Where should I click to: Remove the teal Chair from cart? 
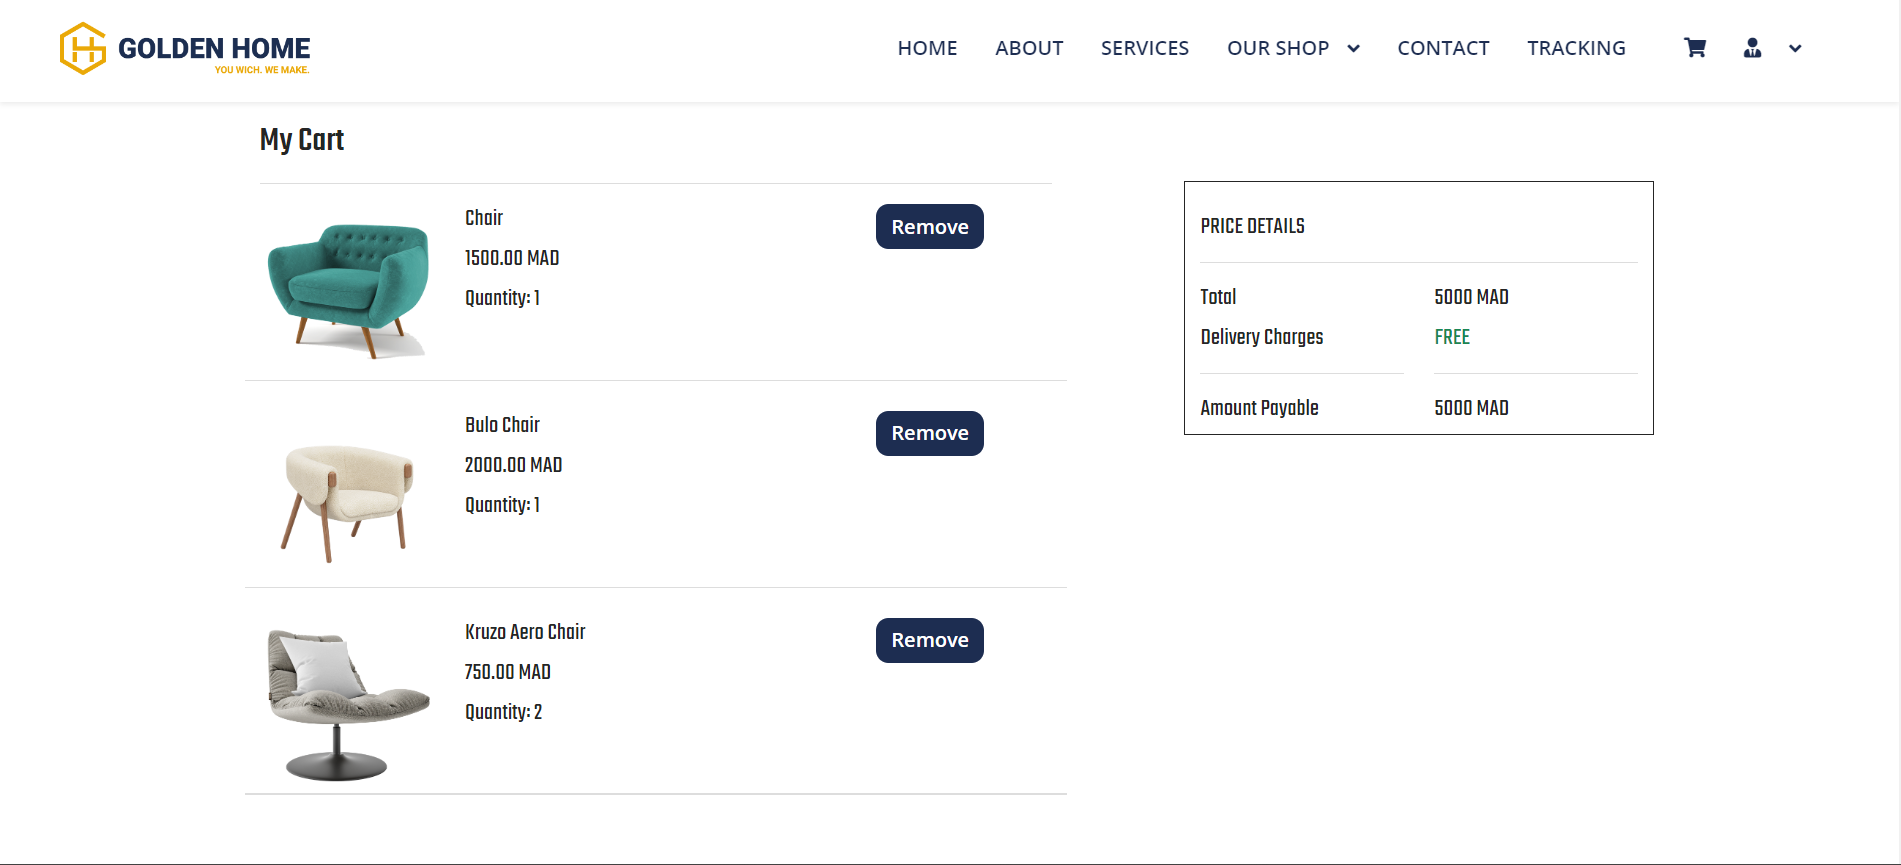point(930,227)
